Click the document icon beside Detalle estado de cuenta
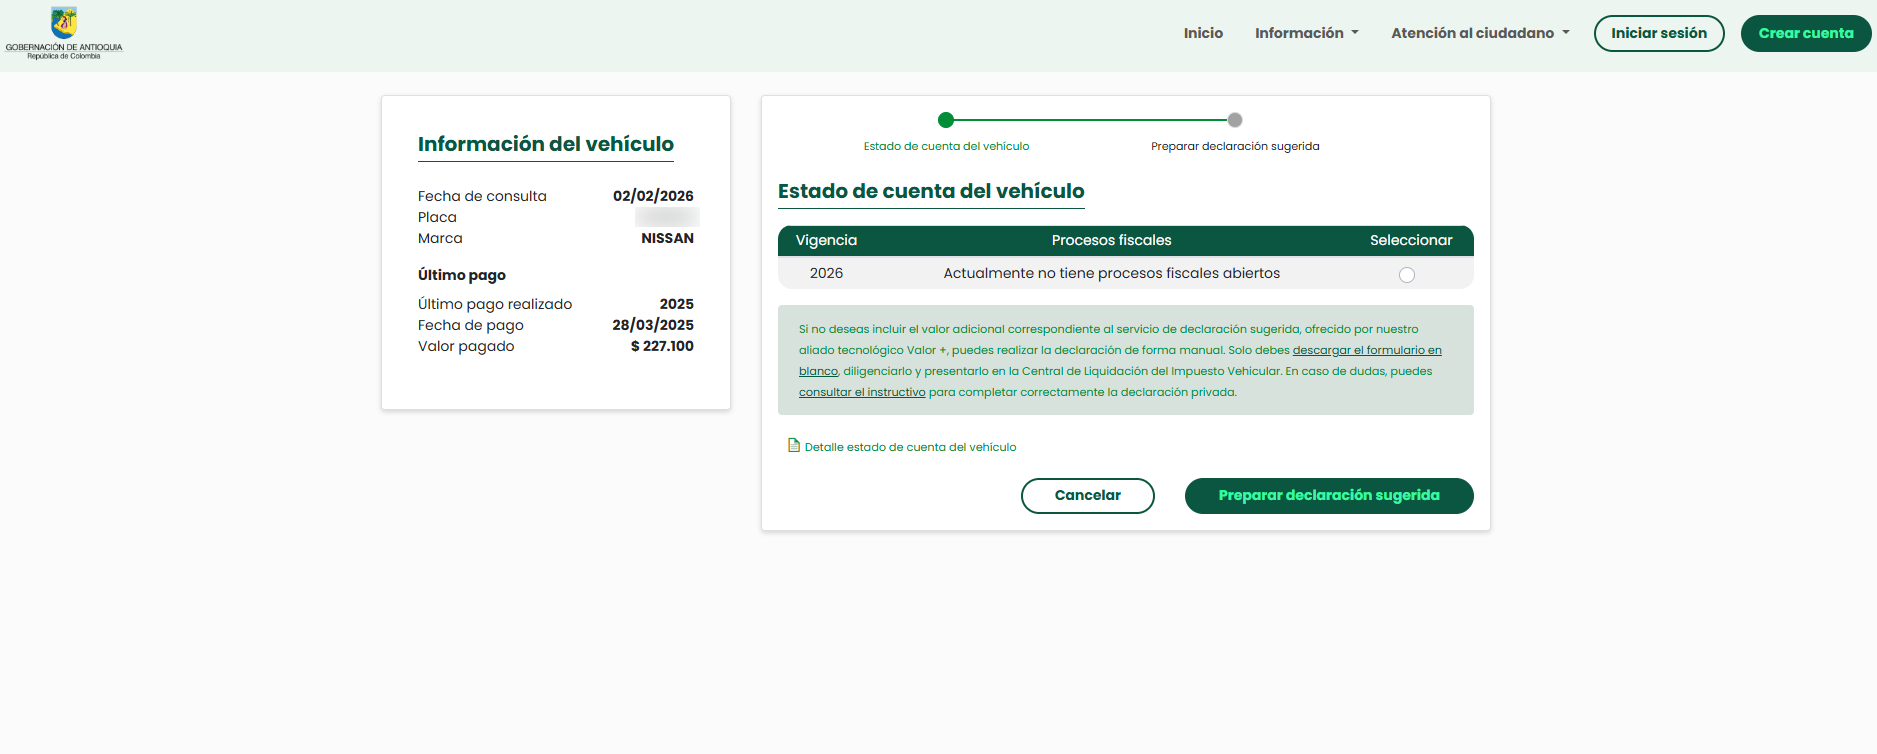 tap(794, 445)
